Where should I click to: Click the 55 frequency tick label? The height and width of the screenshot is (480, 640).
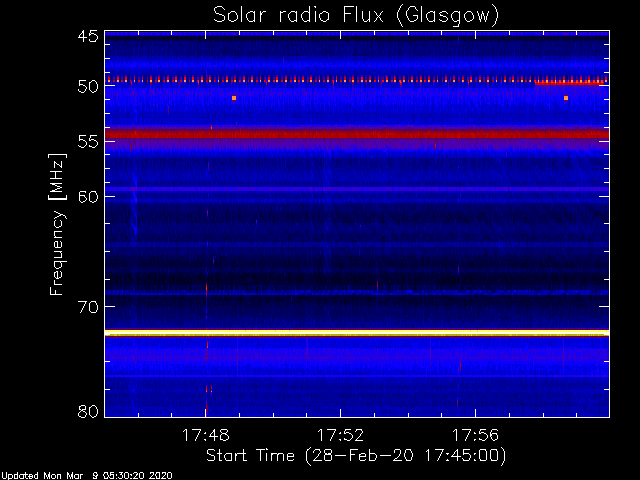pyautogui.click(x=88, y=142)
